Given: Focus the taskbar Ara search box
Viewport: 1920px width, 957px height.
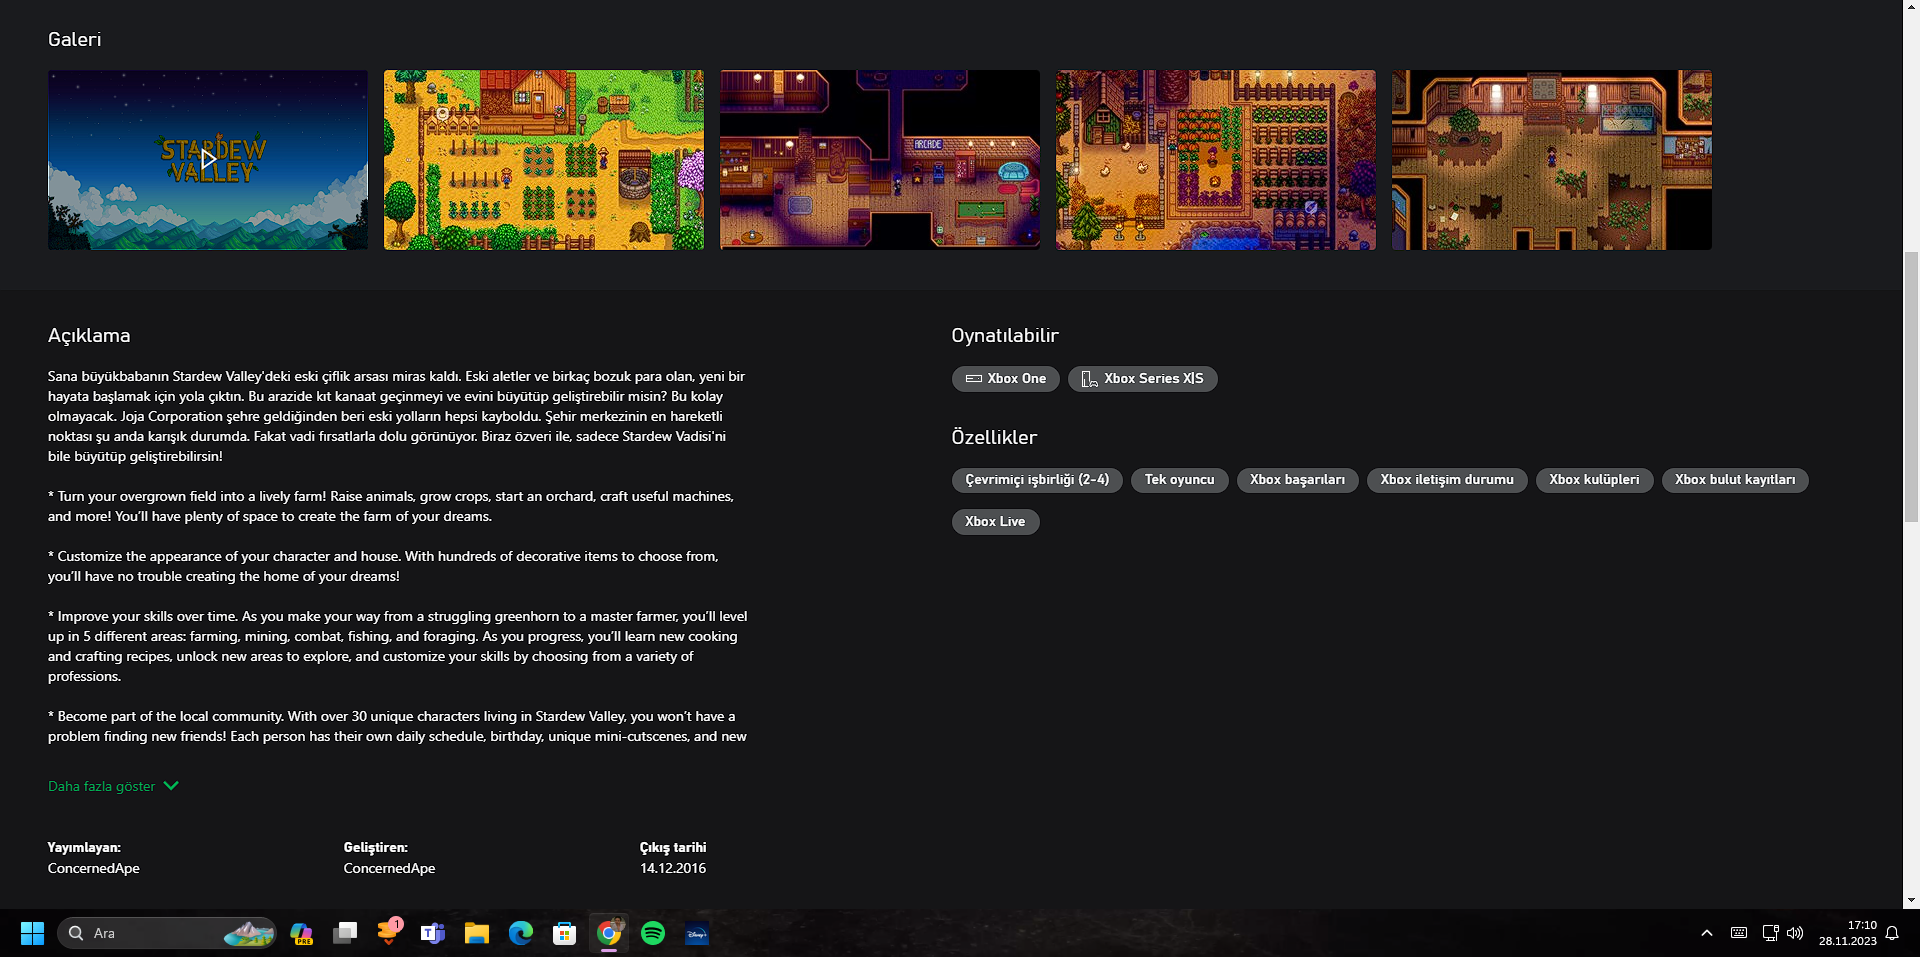Looking at the screenshot, I should (x=166, y=933).
